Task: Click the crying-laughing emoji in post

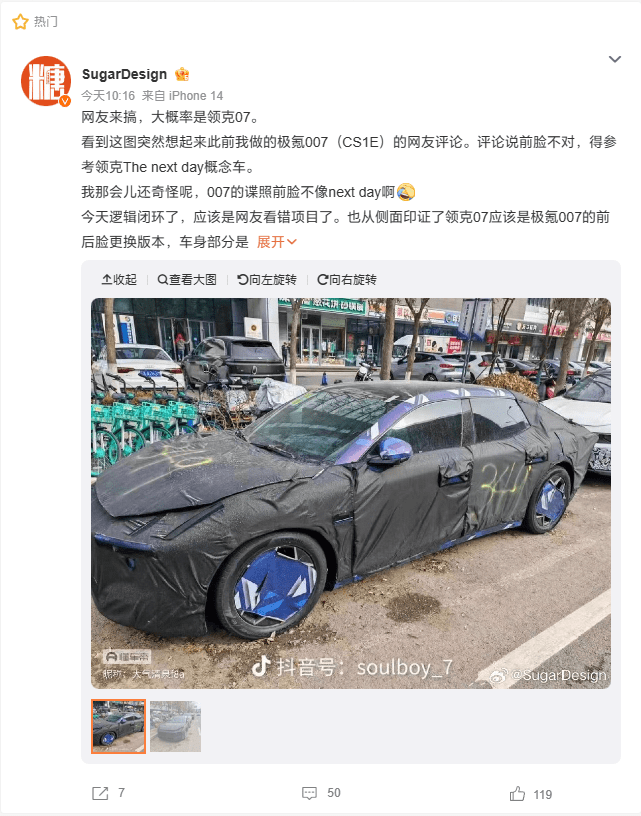Action: tap(406, 192)
